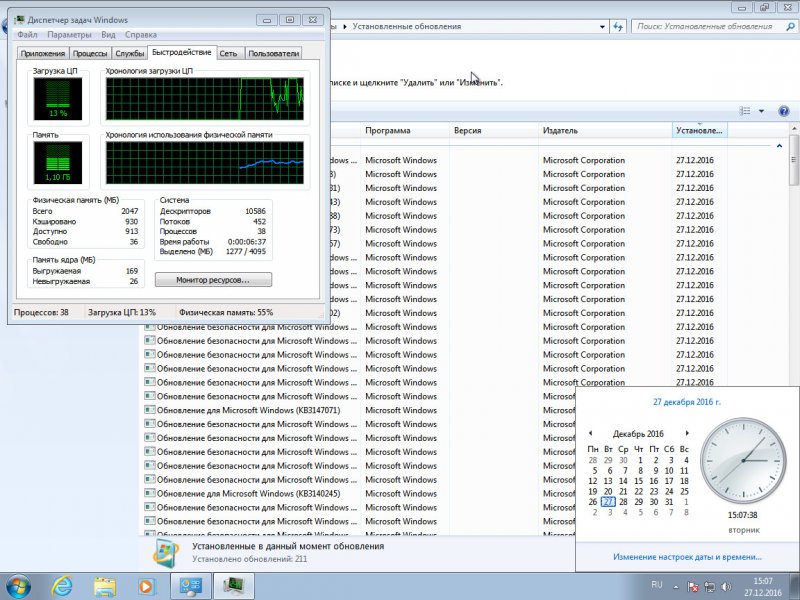Screen dimensions: 800x600
Task: Click the Декабрь 2016 calendar header
Action: coord(638,434)
